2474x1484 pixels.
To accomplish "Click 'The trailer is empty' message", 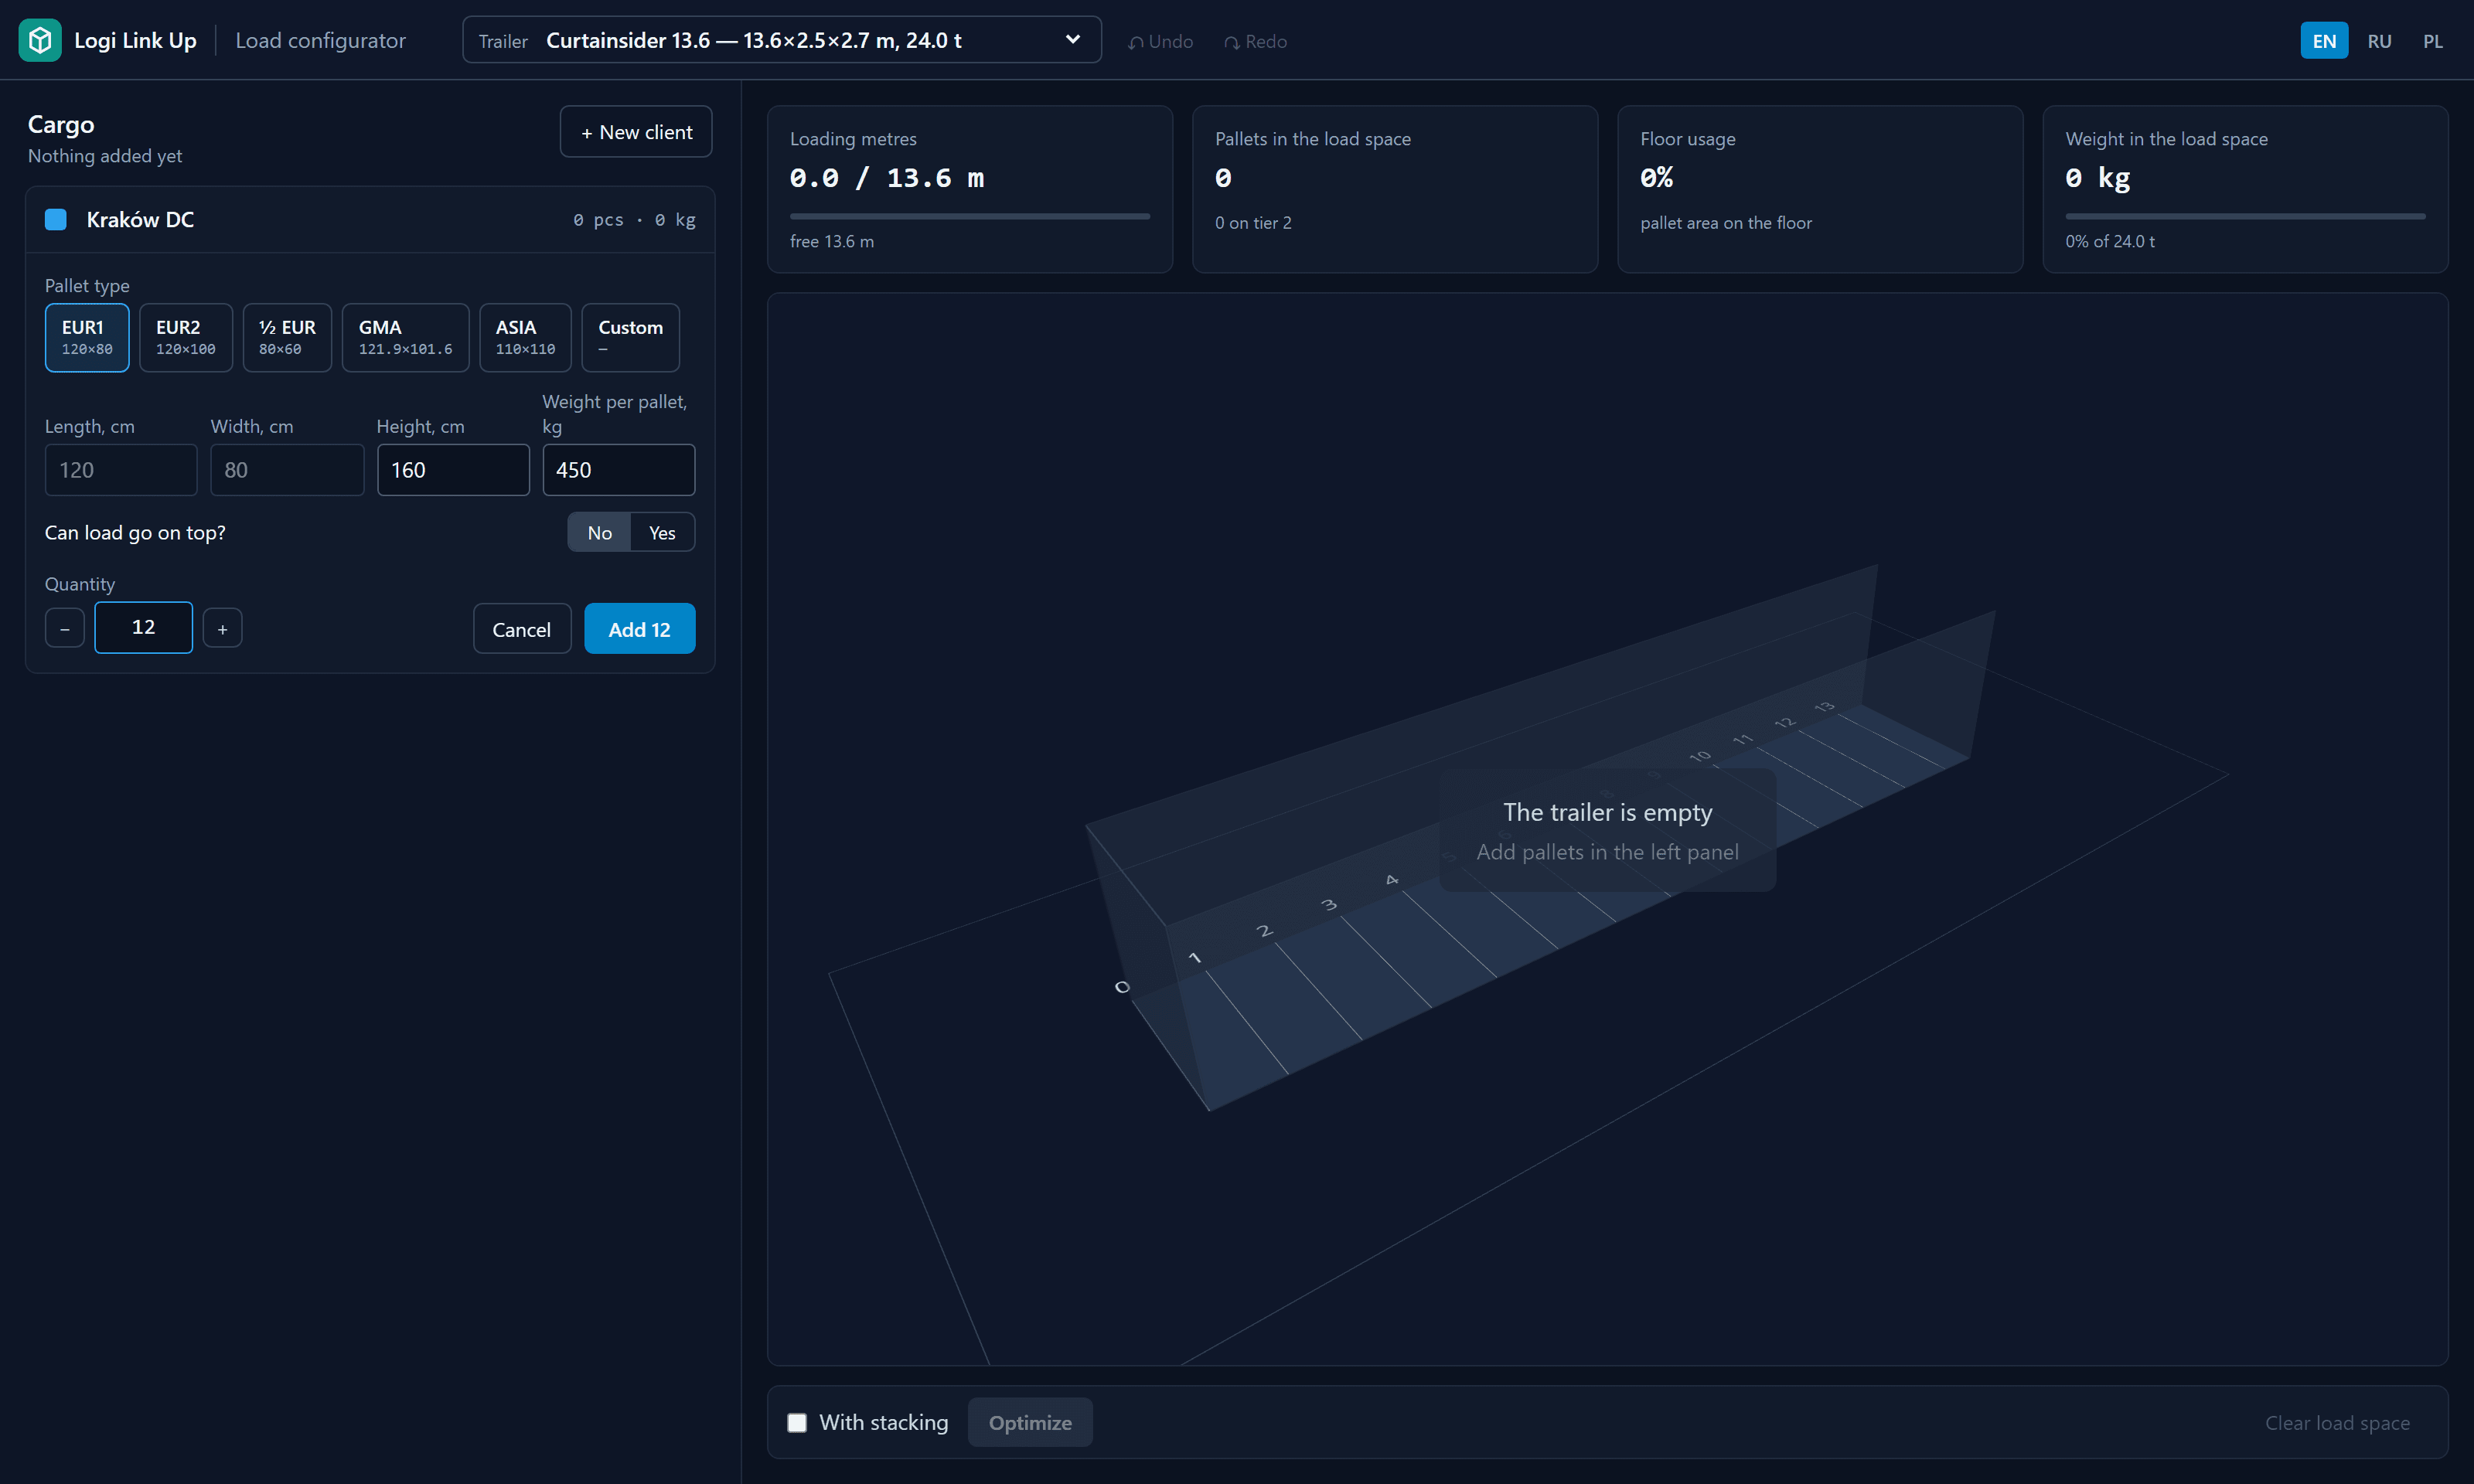I will click(1607, 812).
